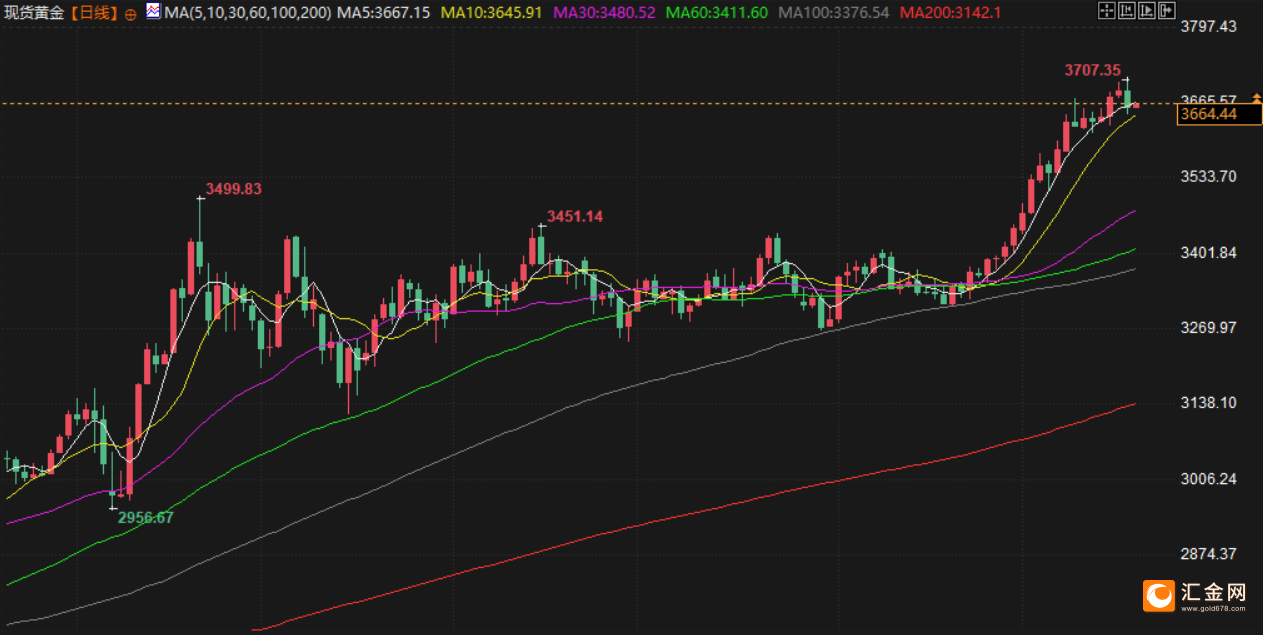Click the scroll-to-latest arrow icon
1263x635 pixels.
[x=1167, y=11]
